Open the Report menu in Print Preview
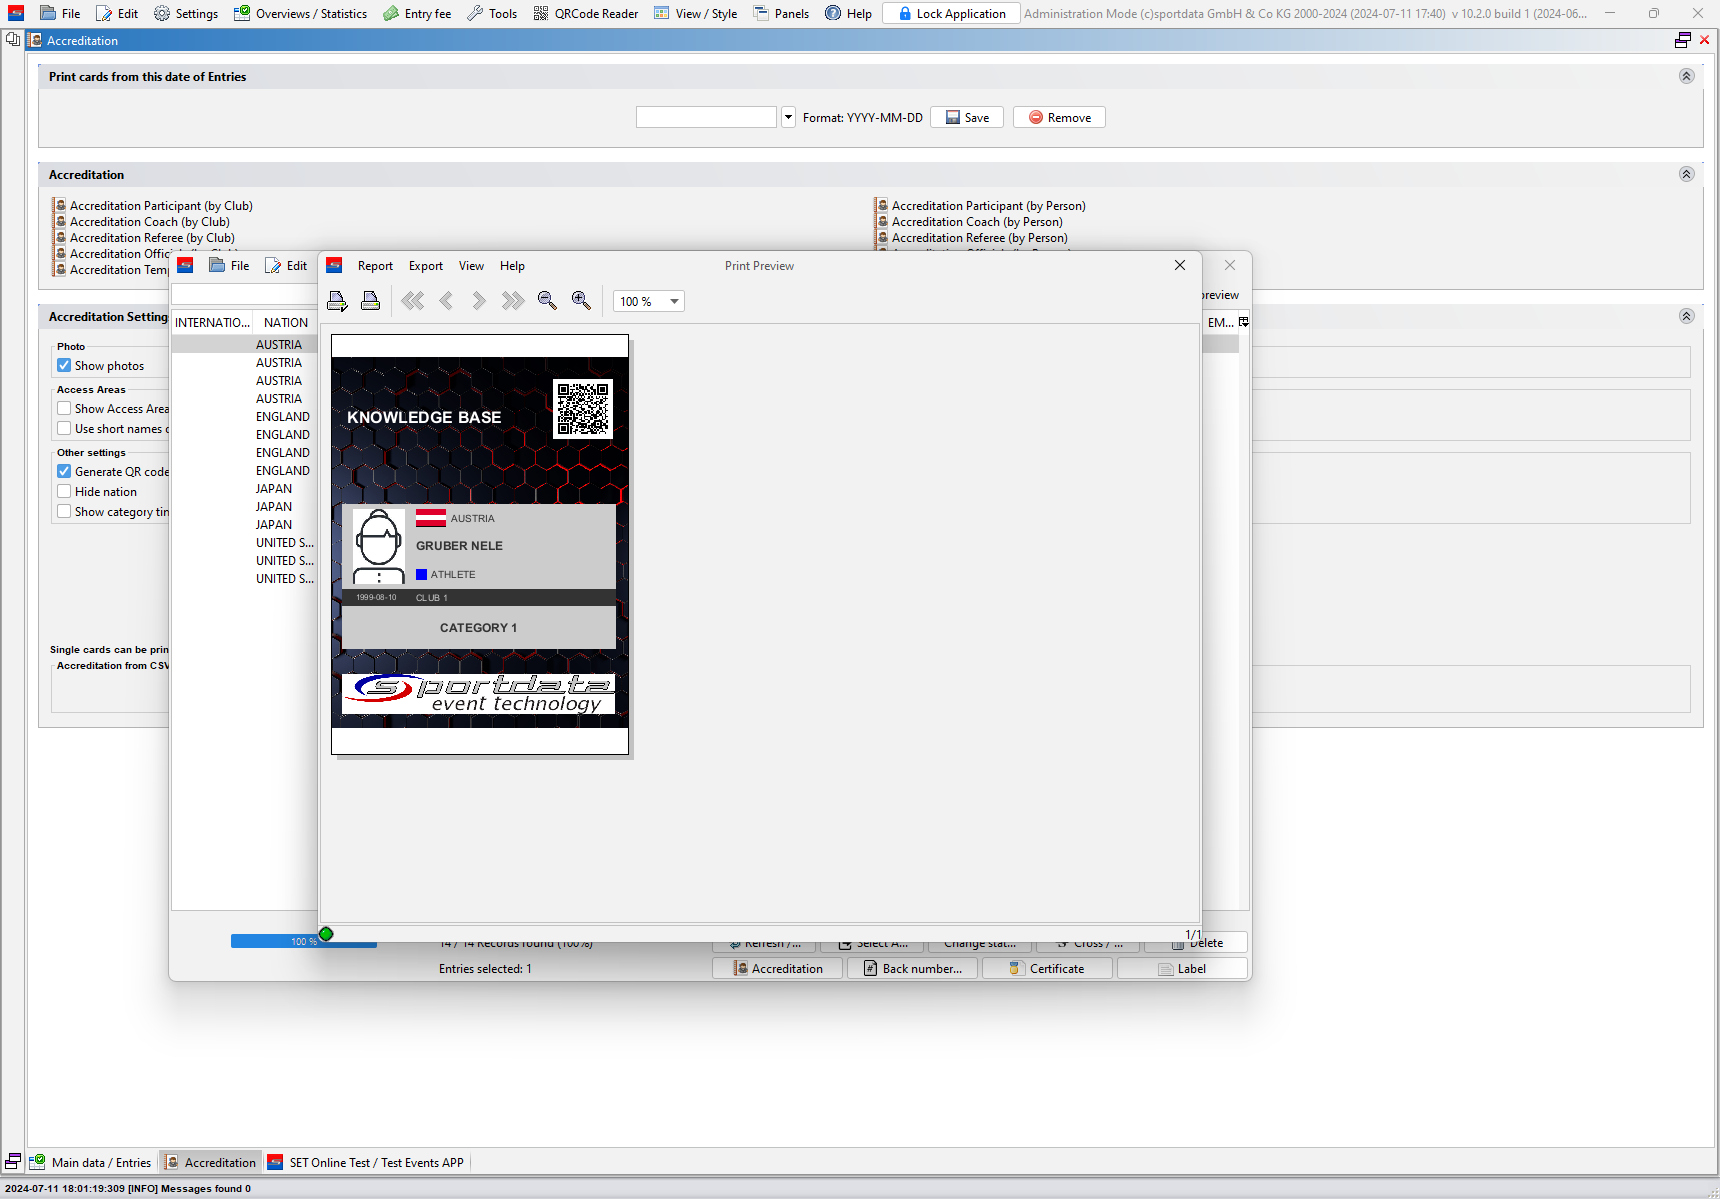 [x=375, y=266]
